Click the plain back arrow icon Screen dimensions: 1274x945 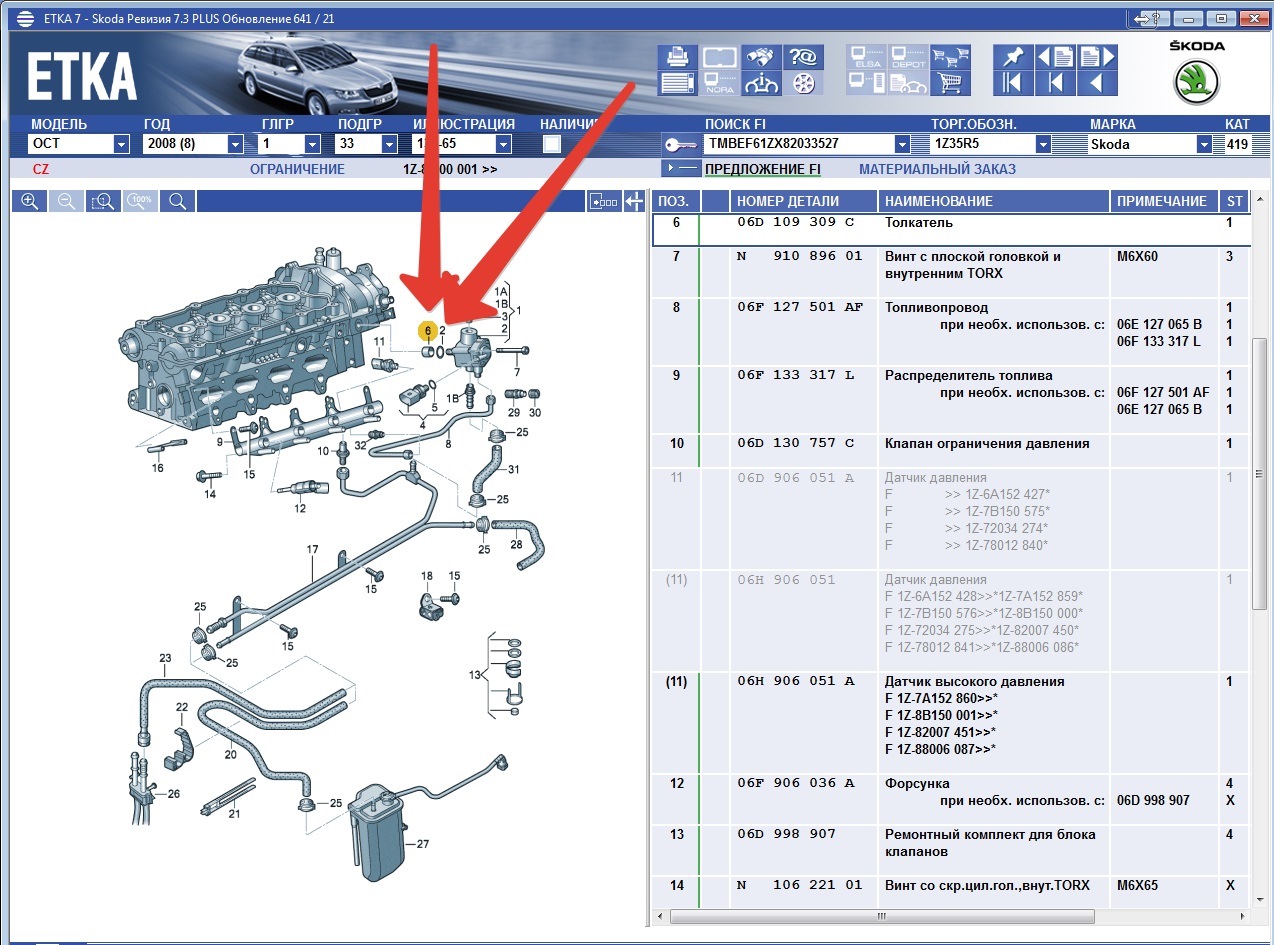coord(1097,83)
